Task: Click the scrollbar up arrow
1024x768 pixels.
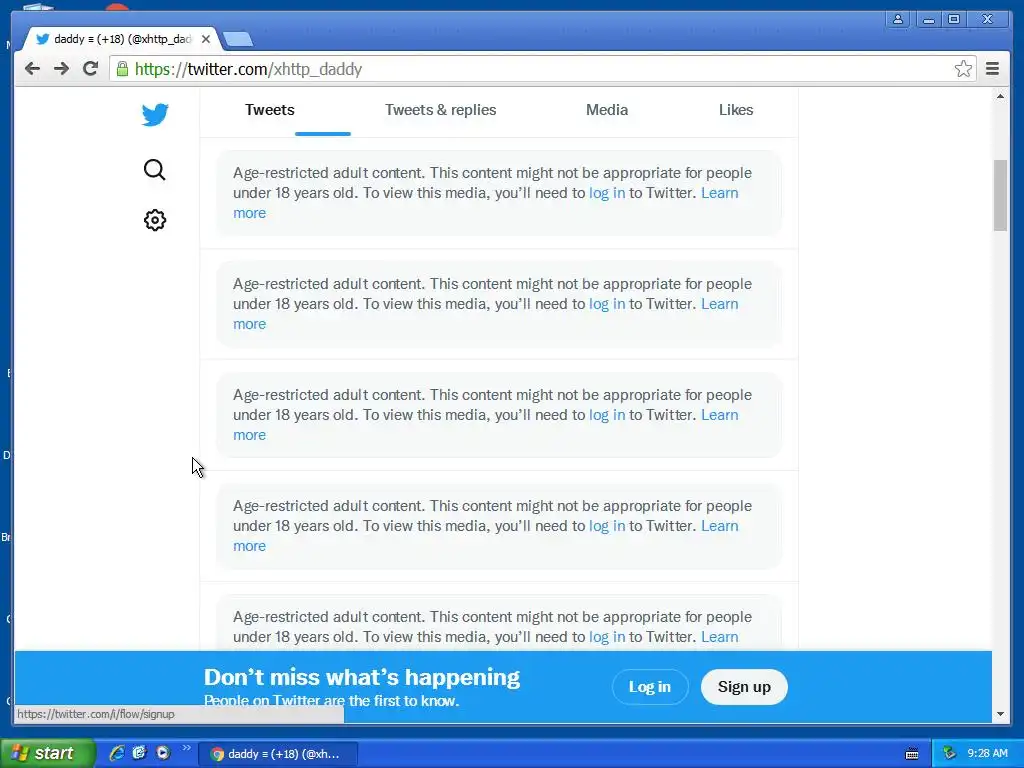Action: pos(1000,96)
